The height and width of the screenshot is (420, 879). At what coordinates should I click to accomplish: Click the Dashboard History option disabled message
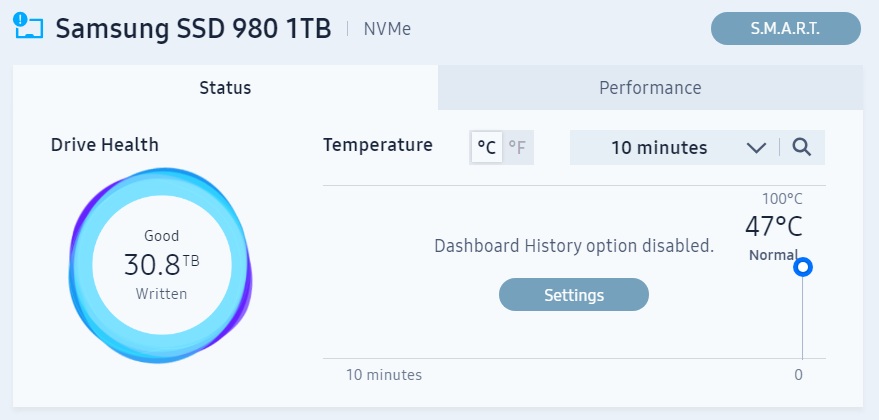574,246
